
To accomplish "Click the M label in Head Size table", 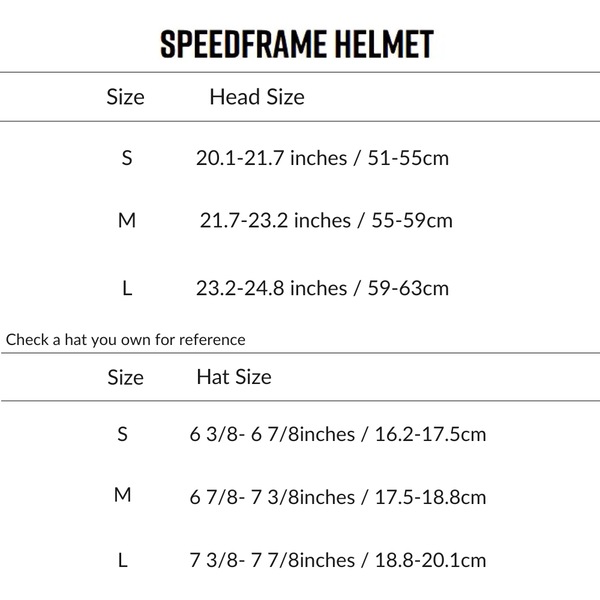I will 126,220.
